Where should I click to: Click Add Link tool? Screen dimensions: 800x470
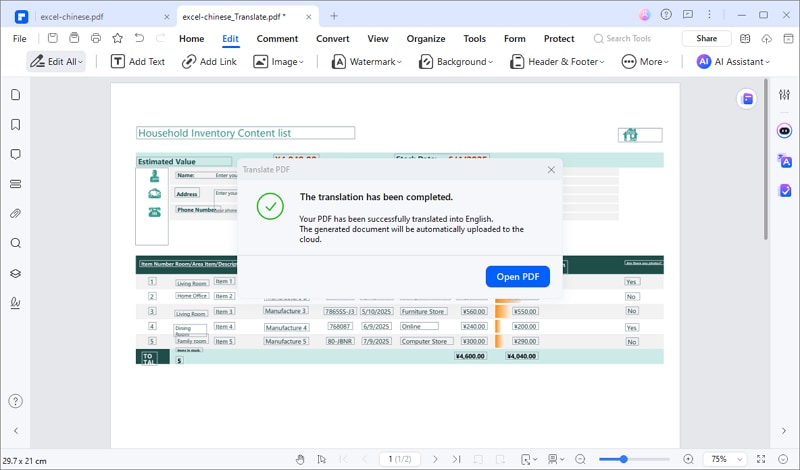pyautogui.click(x=209, y=62)
